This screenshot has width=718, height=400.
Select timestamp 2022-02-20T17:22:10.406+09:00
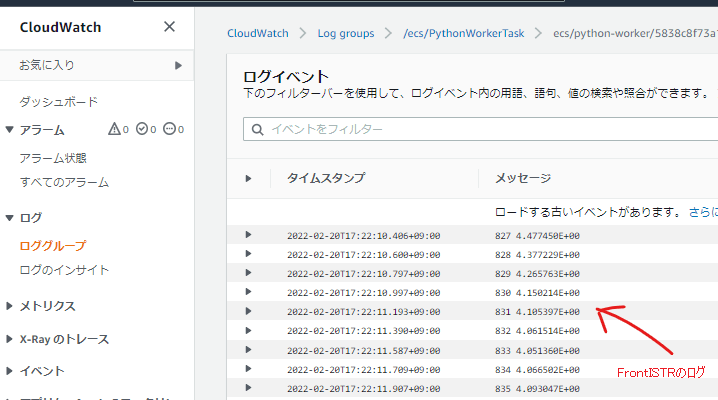click(364, 236)
